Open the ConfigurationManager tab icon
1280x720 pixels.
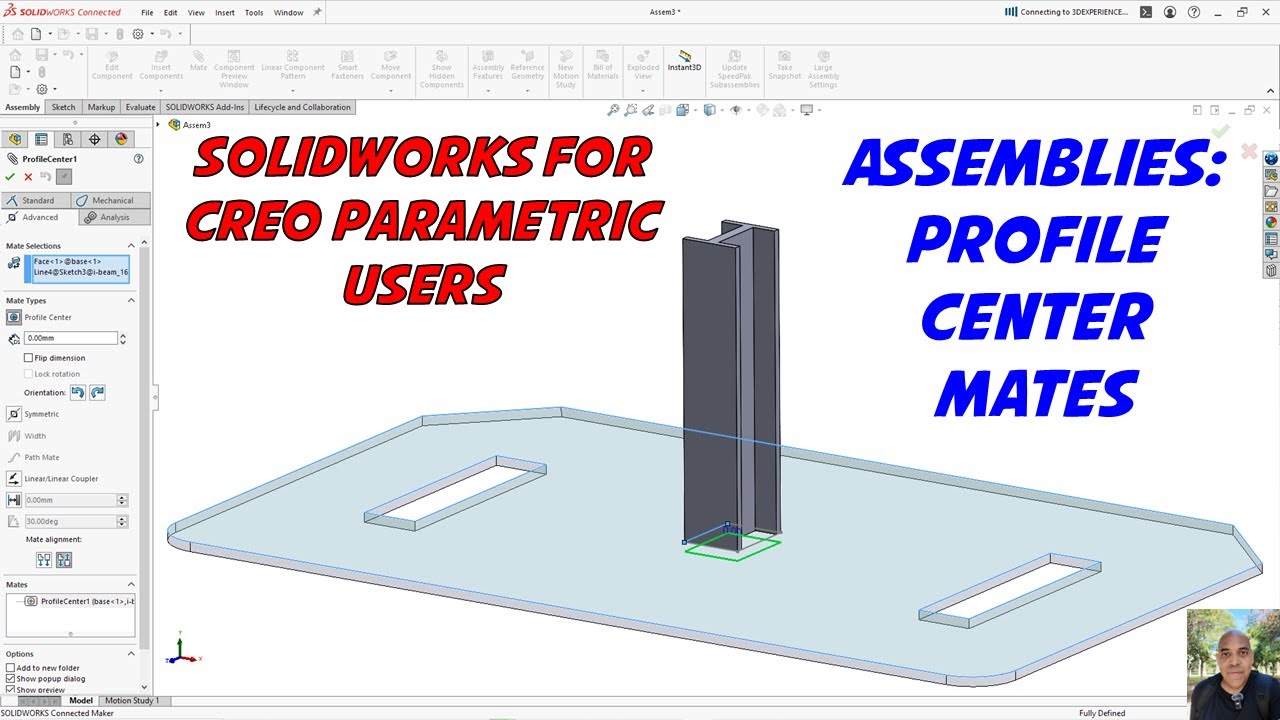point(67,139)
